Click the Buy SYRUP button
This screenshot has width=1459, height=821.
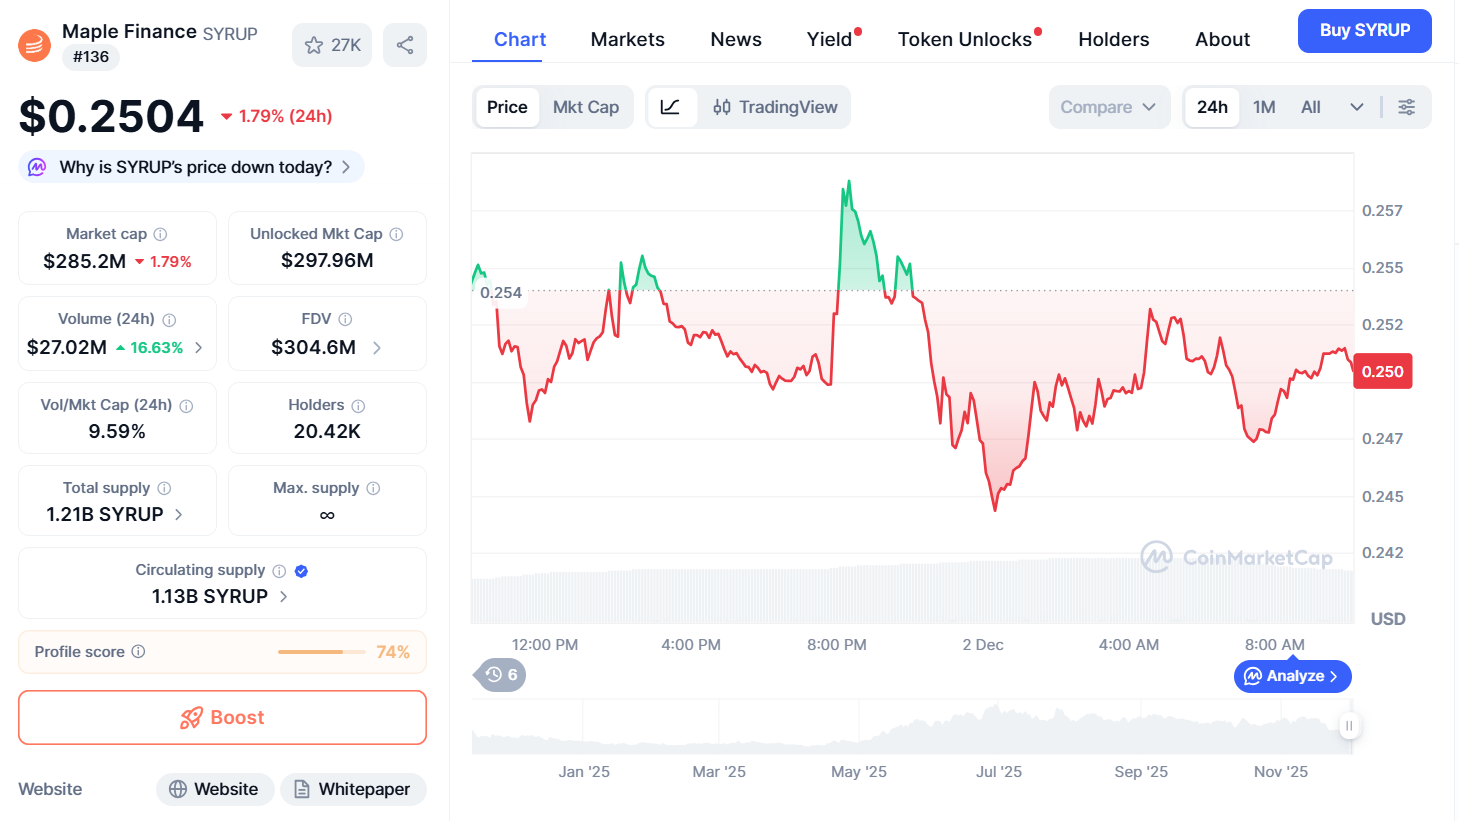1364,31
